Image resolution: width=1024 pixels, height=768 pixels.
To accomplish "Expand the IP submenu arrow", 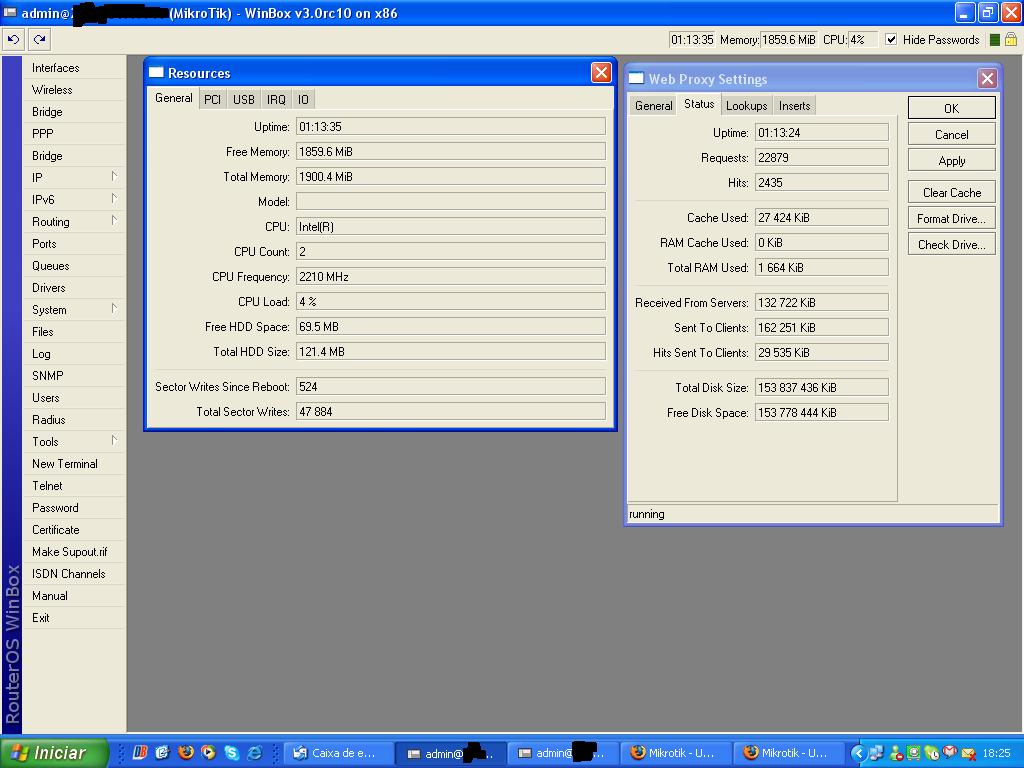I will click(x=114, y=176).
